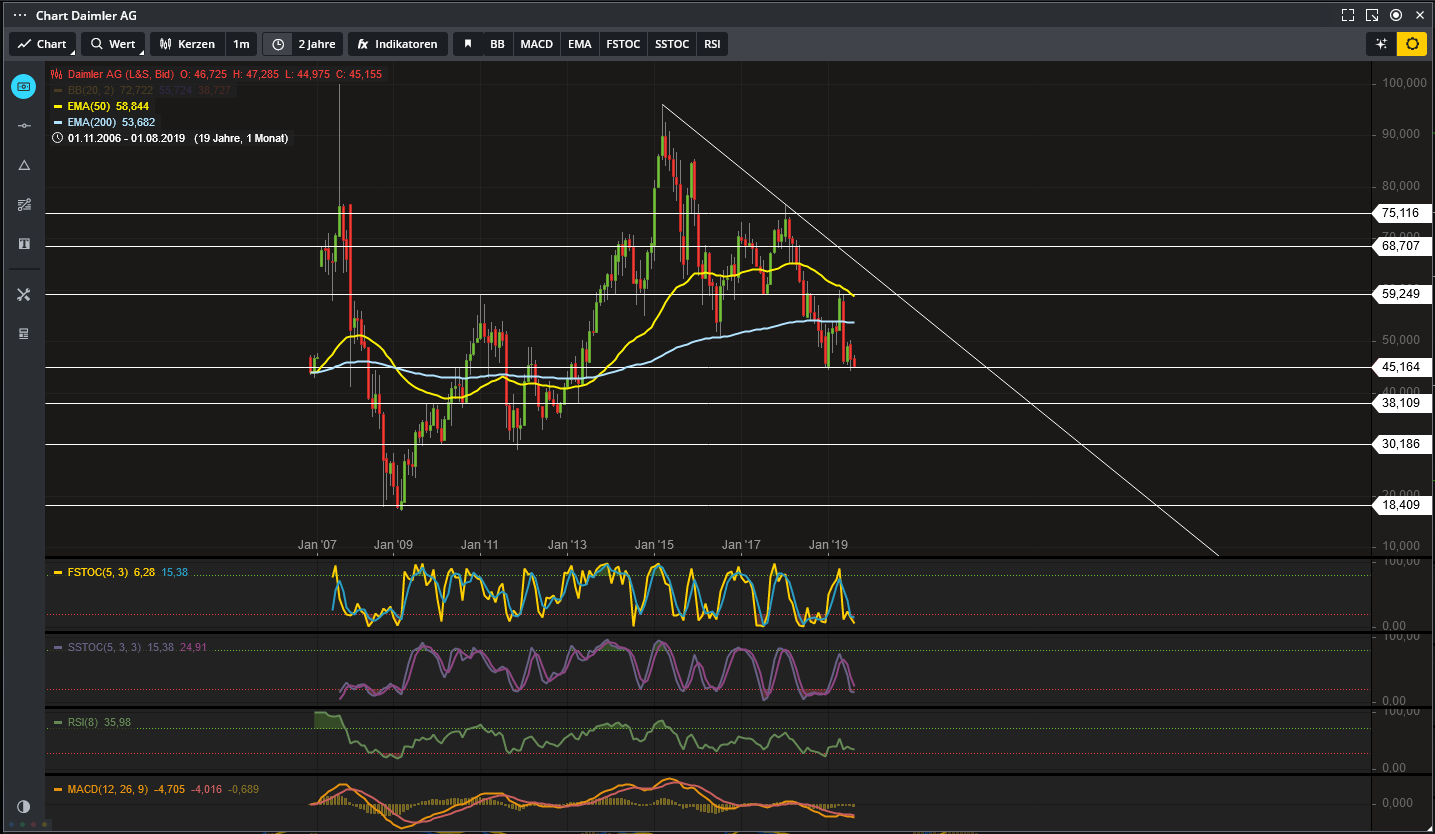Select the text annotation tool
The width and height of the screenshot is (1435, 834).
24,244
